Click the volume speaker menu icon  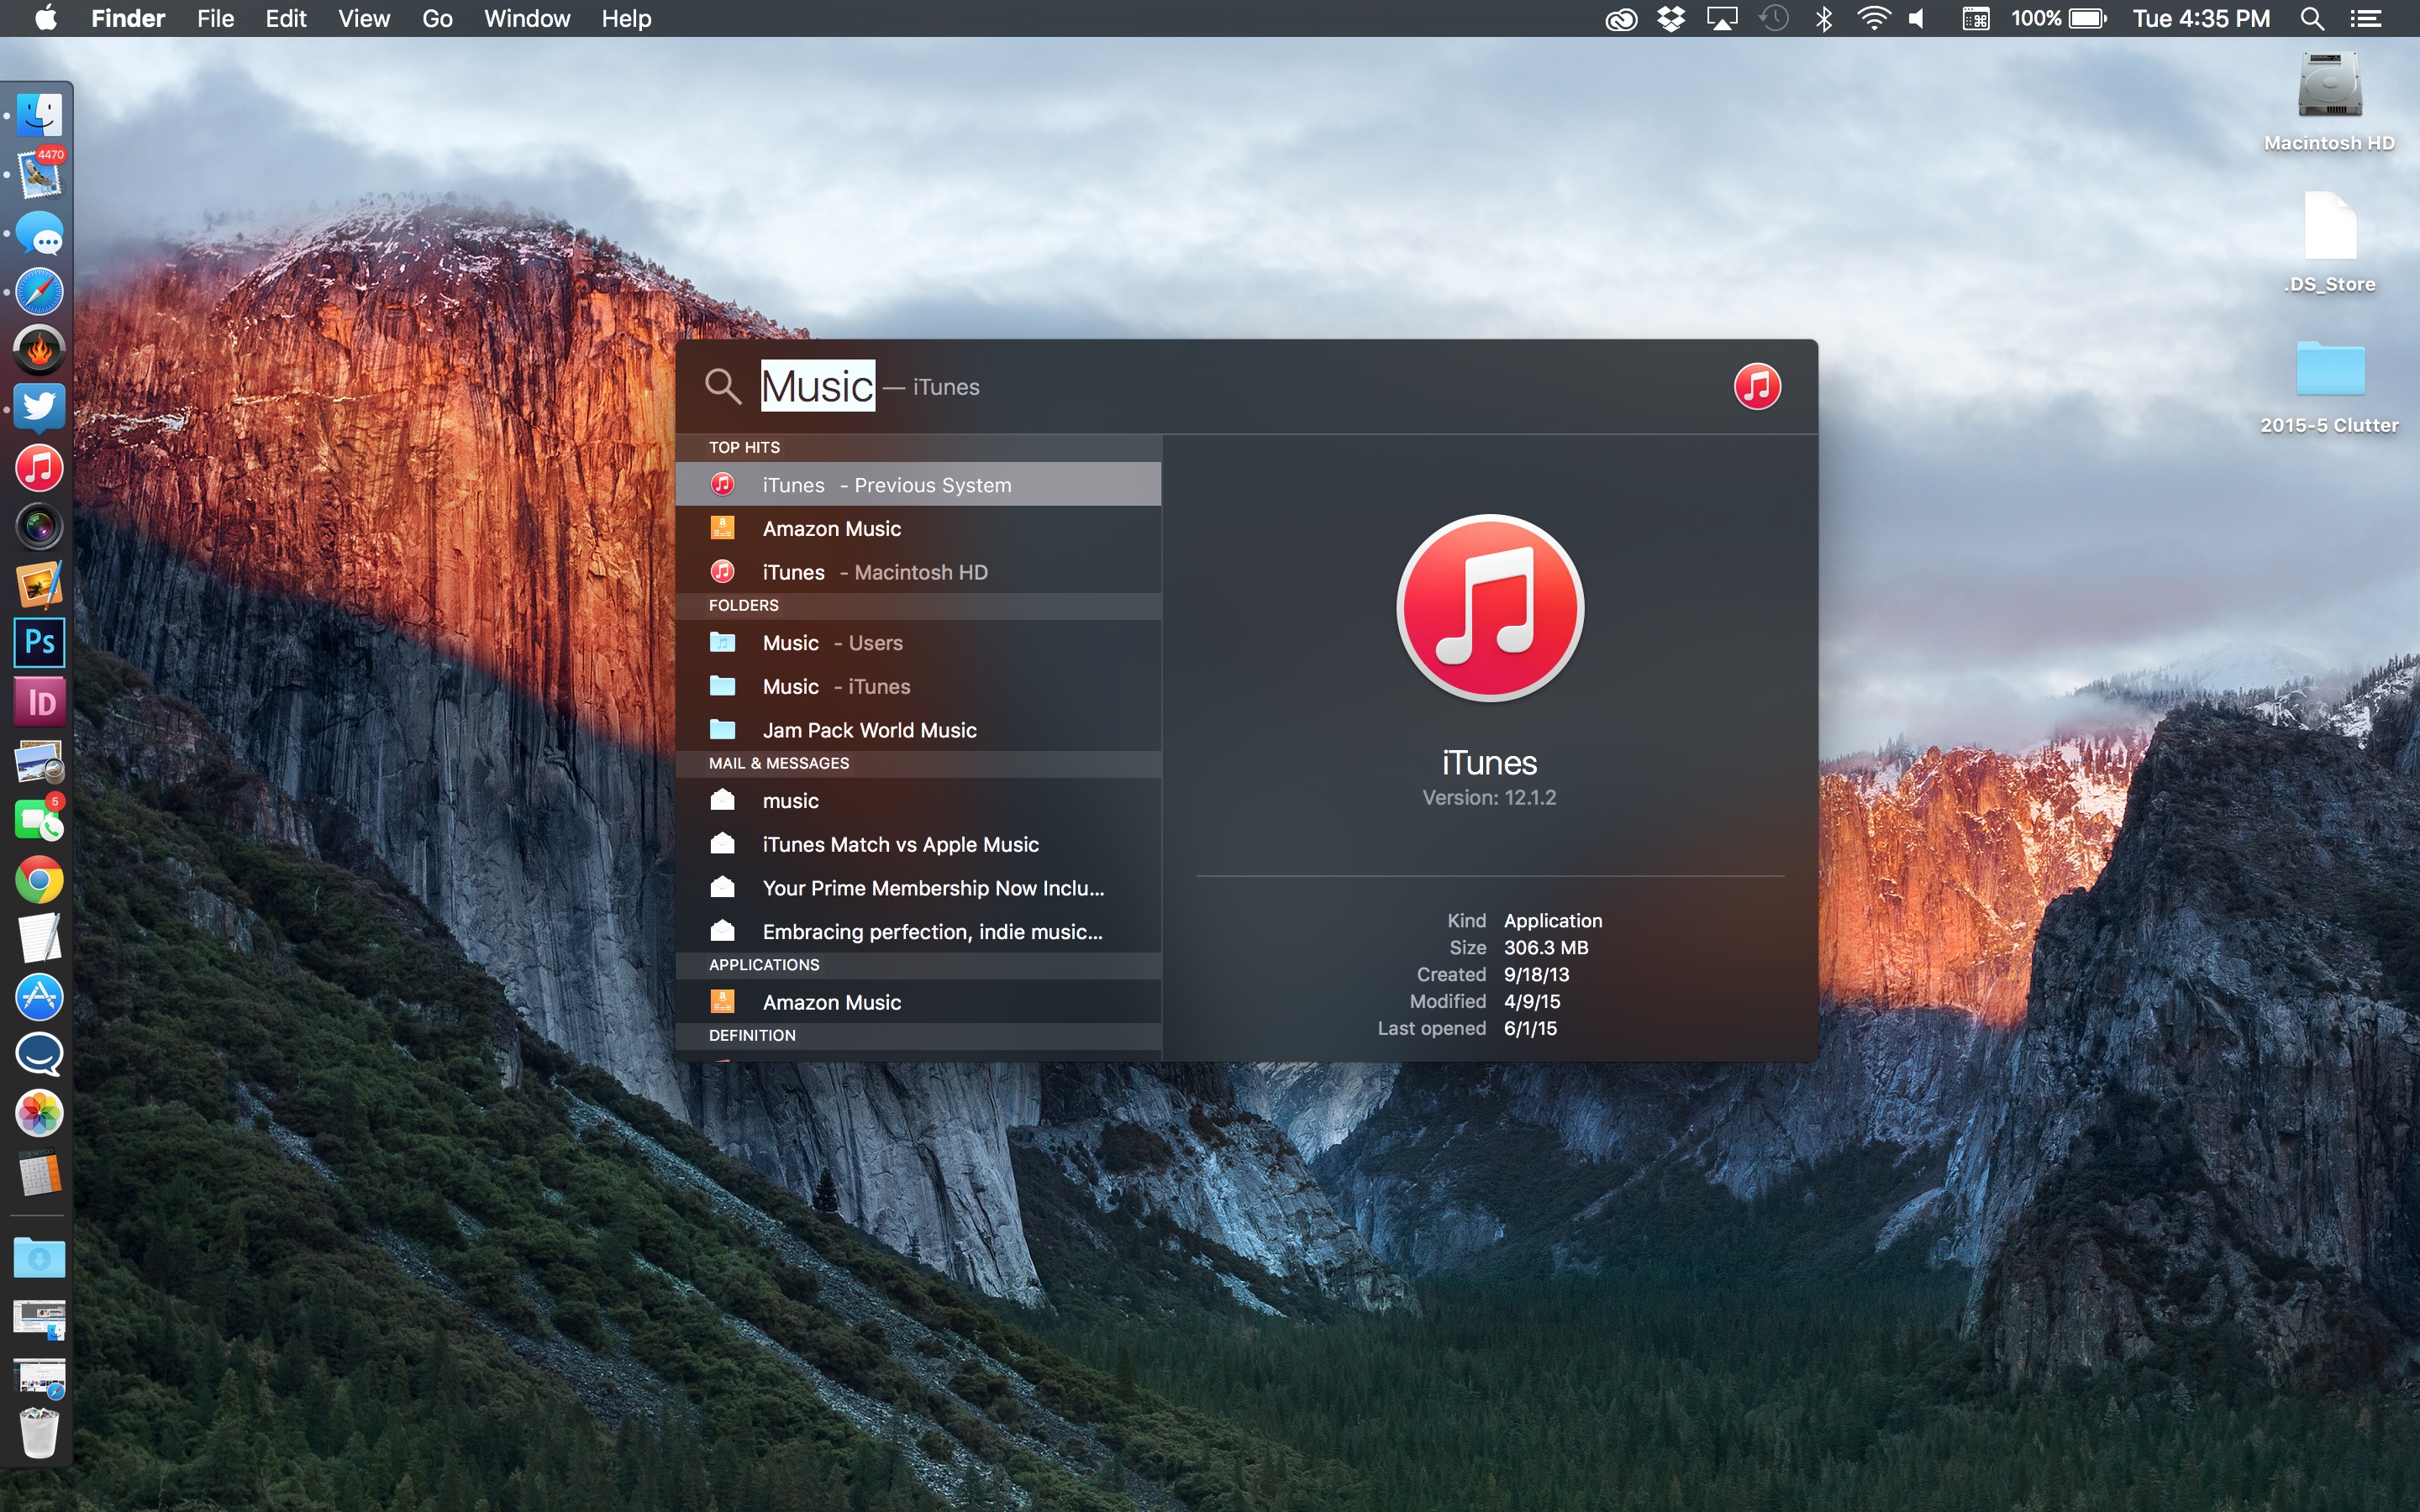coord(1917,19)
